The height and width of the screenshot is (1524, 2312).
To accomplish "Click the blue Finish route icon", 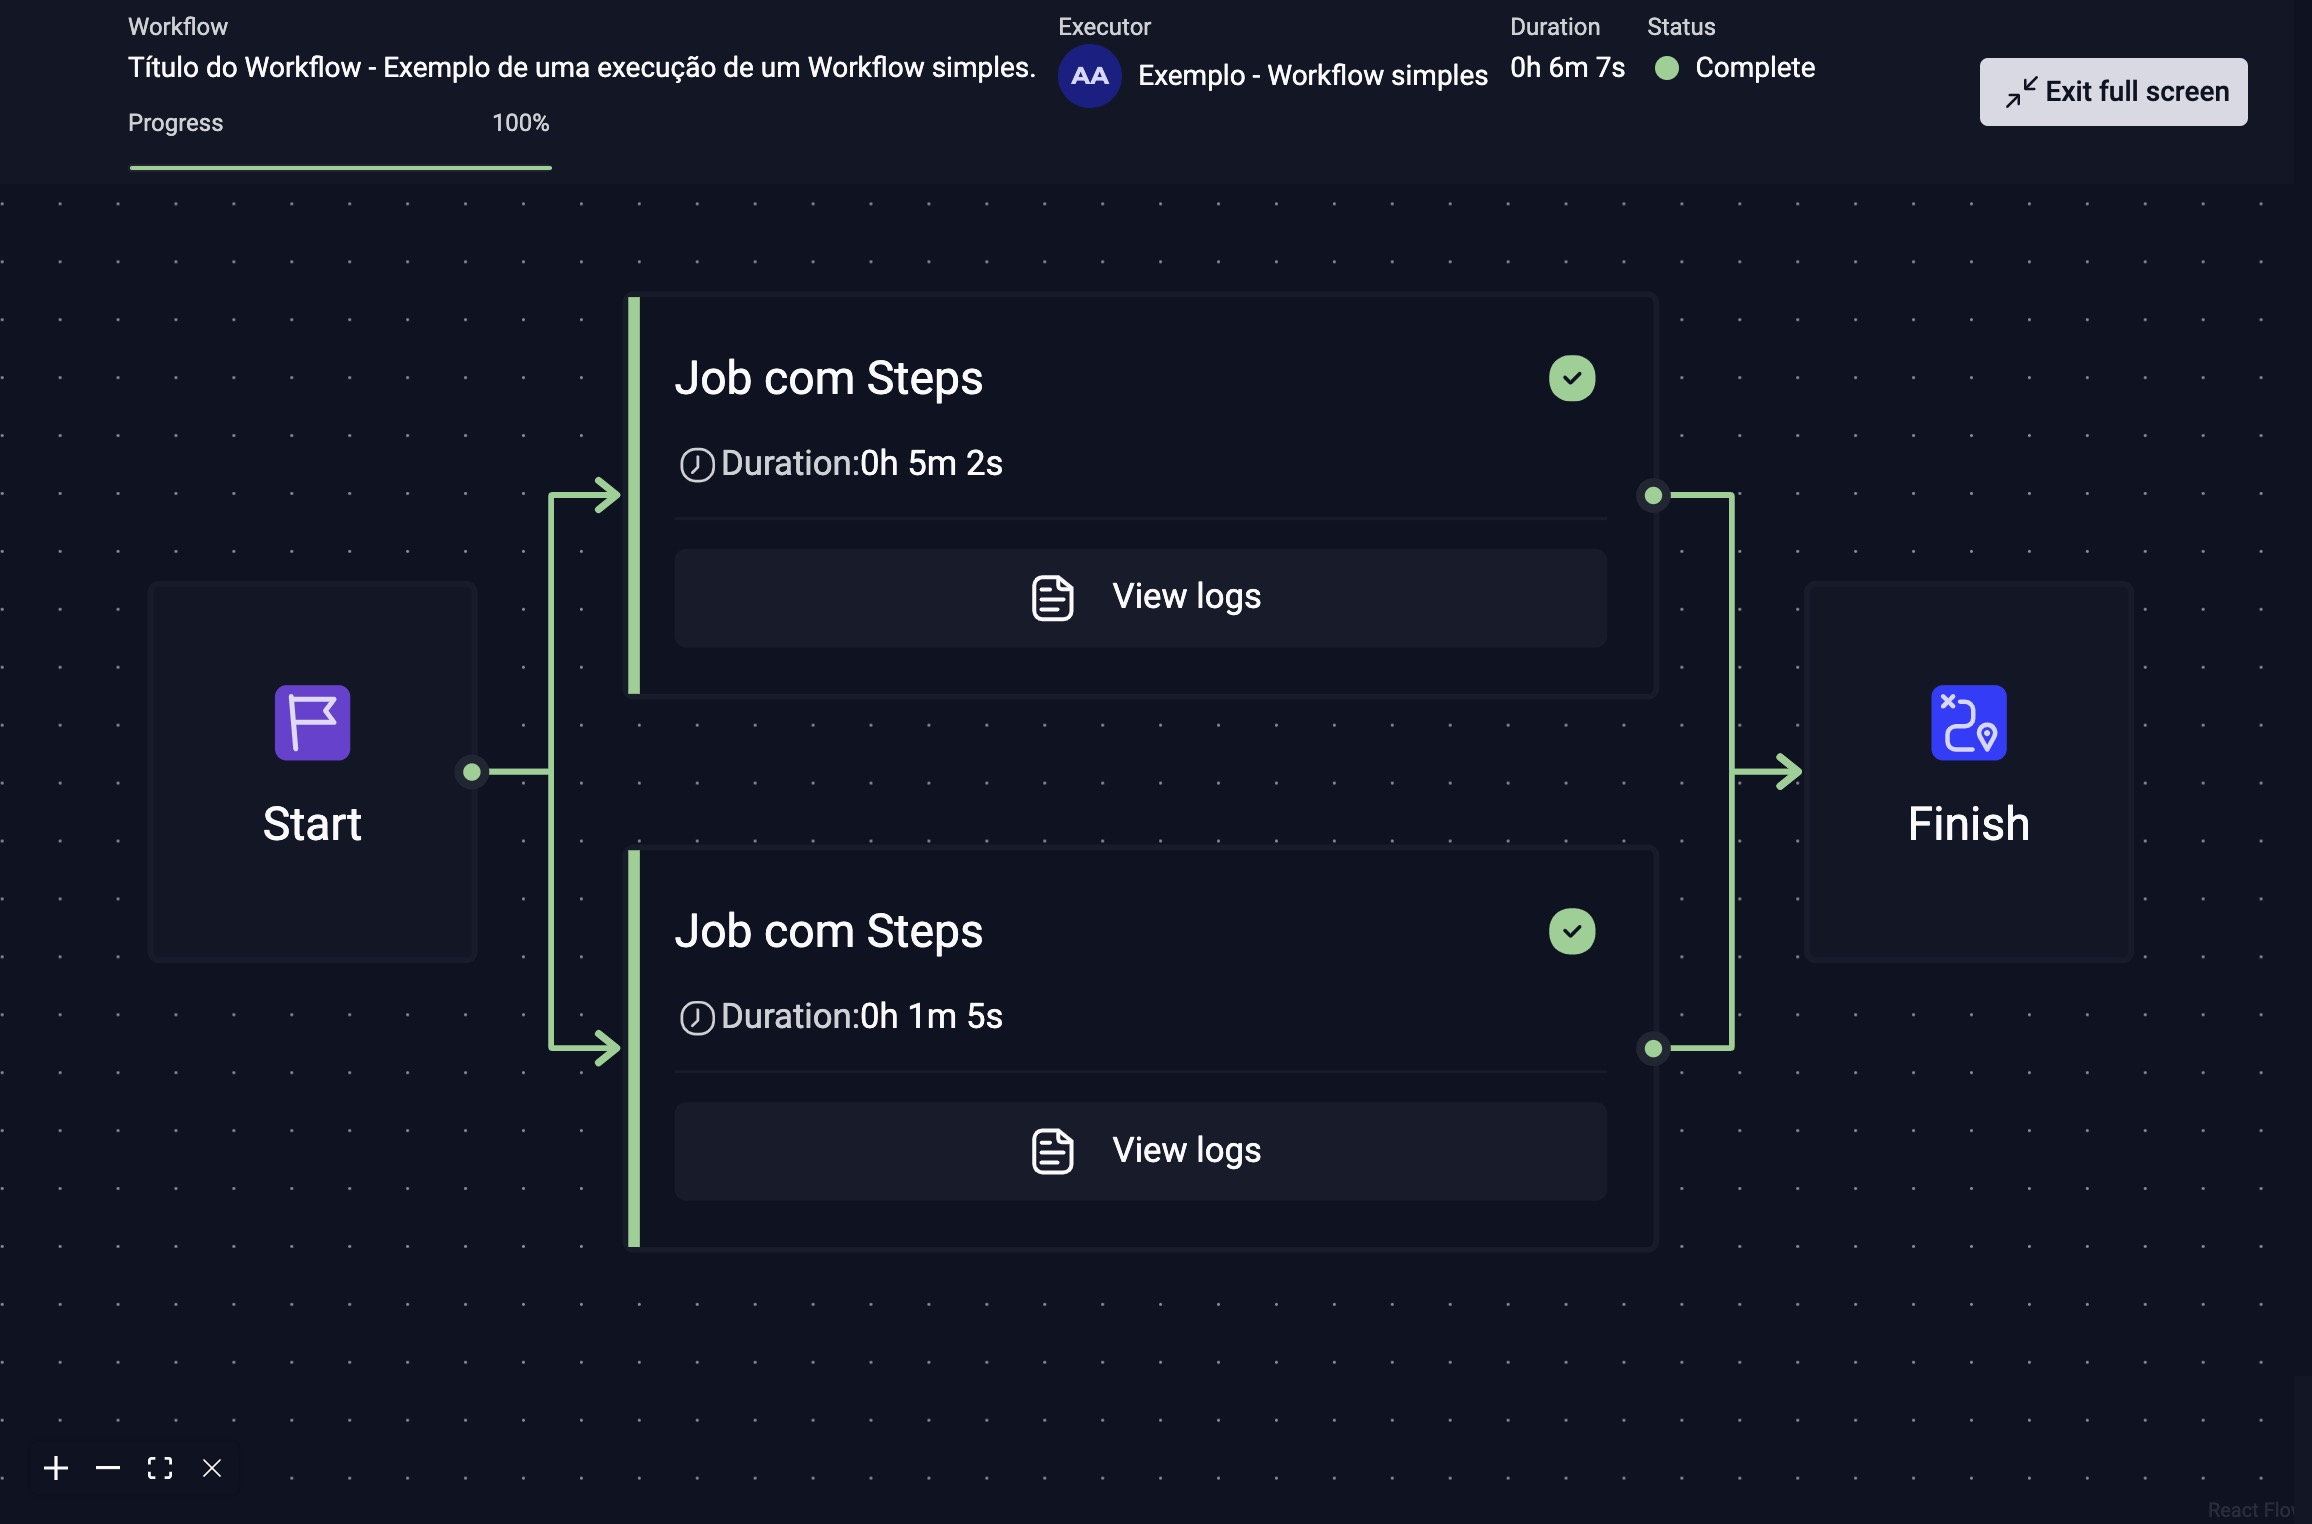I will (x=1968, y=722).
